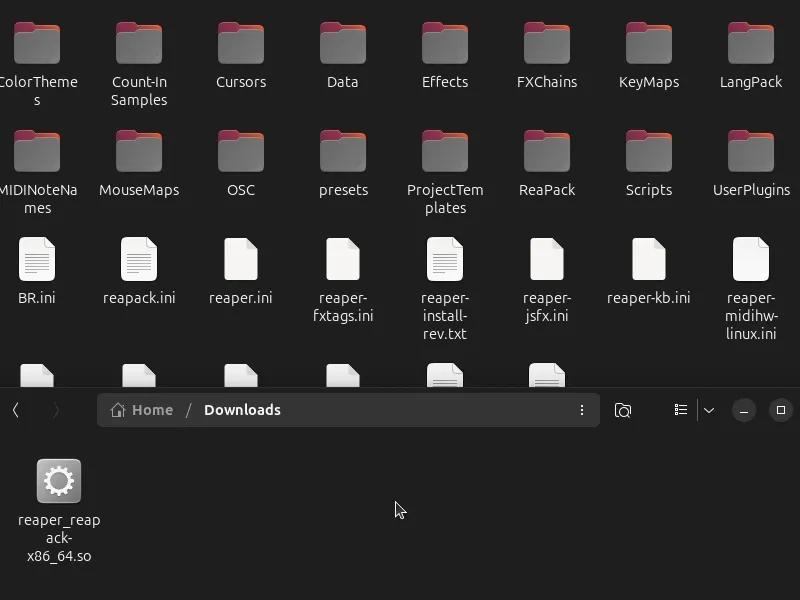Select the reaper-midihw-linux.ini file icon
Image resolution: width=800 pixels, height=600 pixels.
(751, 259)
